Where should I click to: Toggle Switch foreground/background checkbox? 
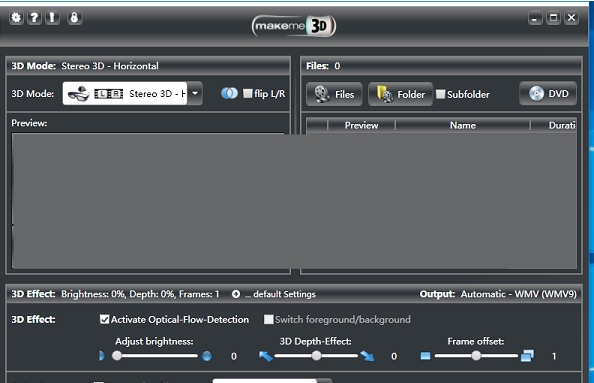point(269,319)
